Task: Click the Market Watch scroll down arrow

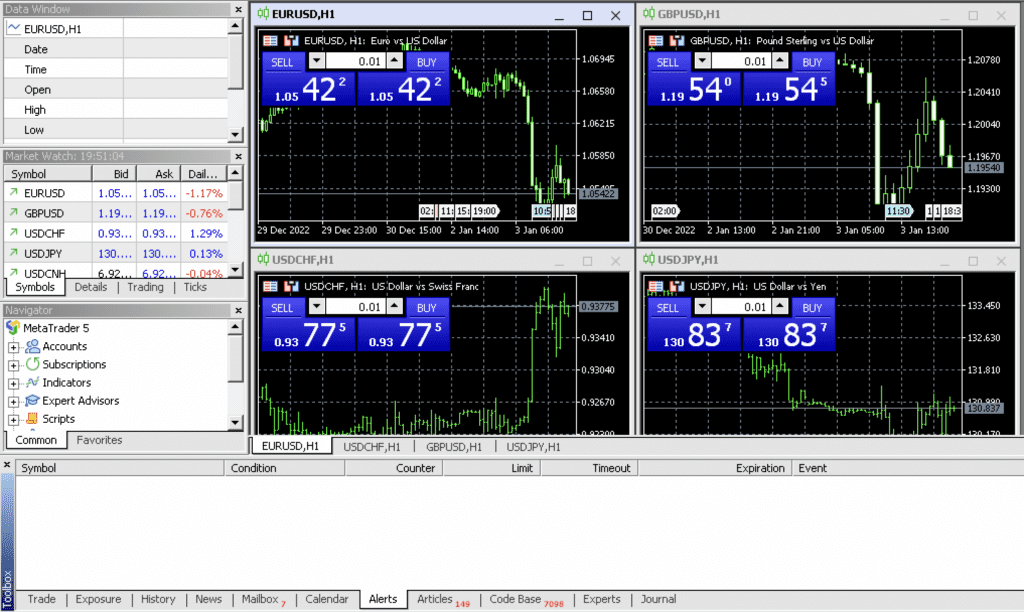Action: (236, 269)
